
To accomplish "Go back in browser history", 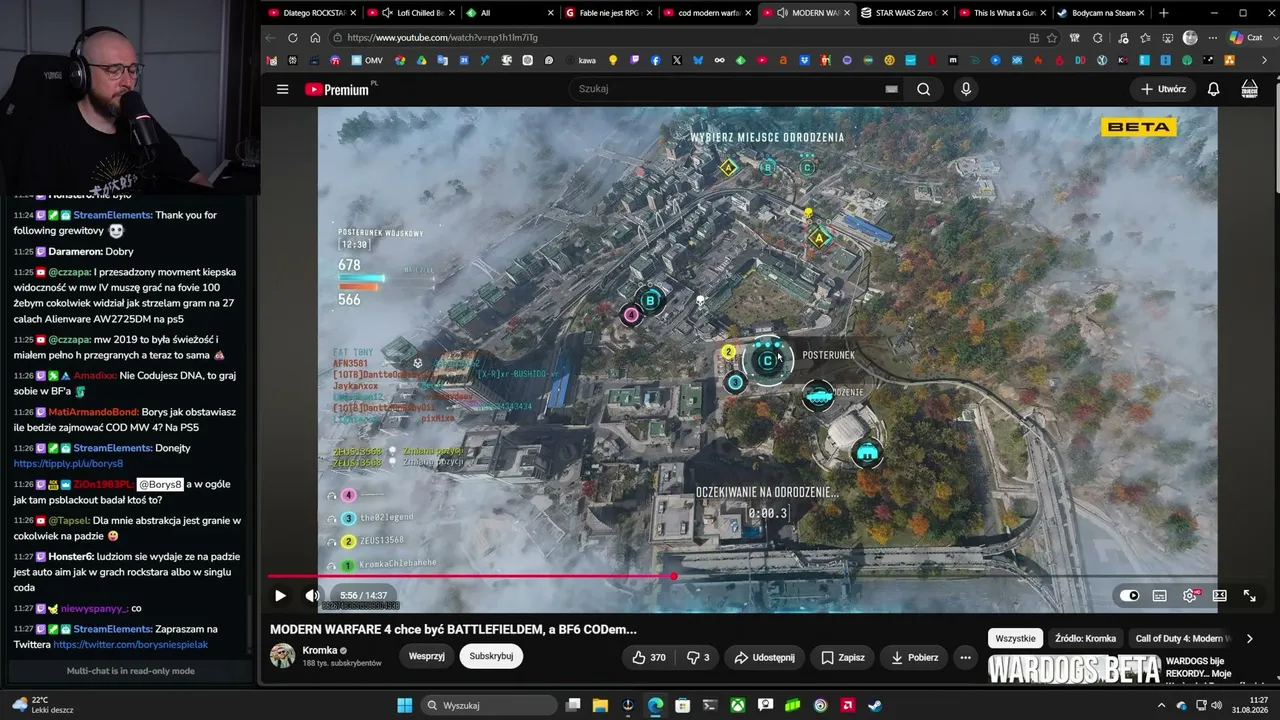I will click(270, 38).
